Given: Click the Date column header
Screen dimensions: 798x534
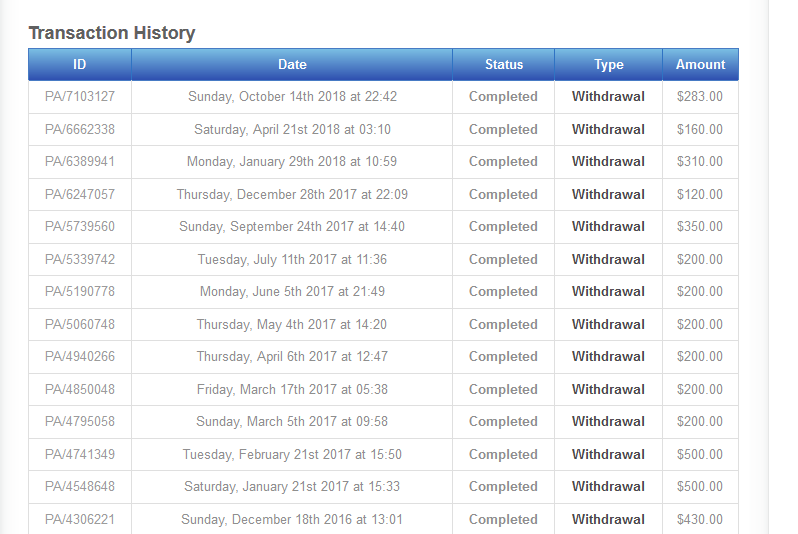Looking at the screenshot, I should point(292,64).
